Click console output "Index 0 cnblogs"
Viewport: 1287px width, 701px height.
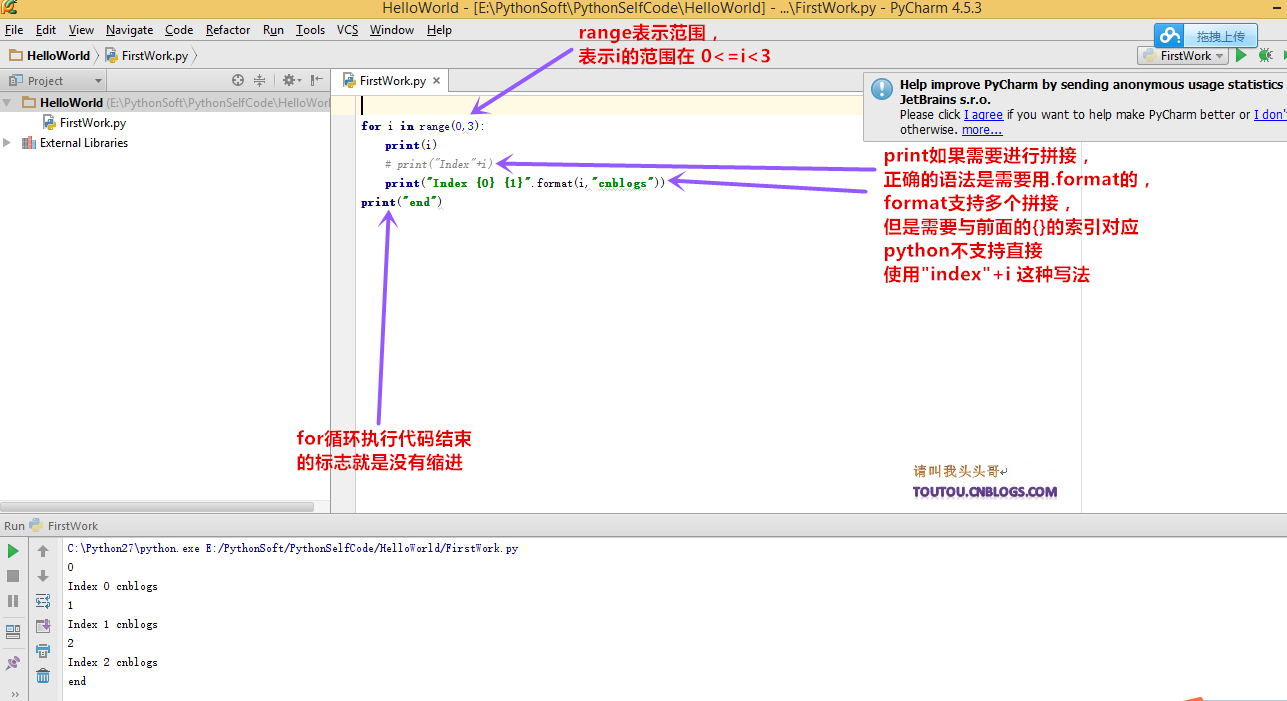[113, 586]
